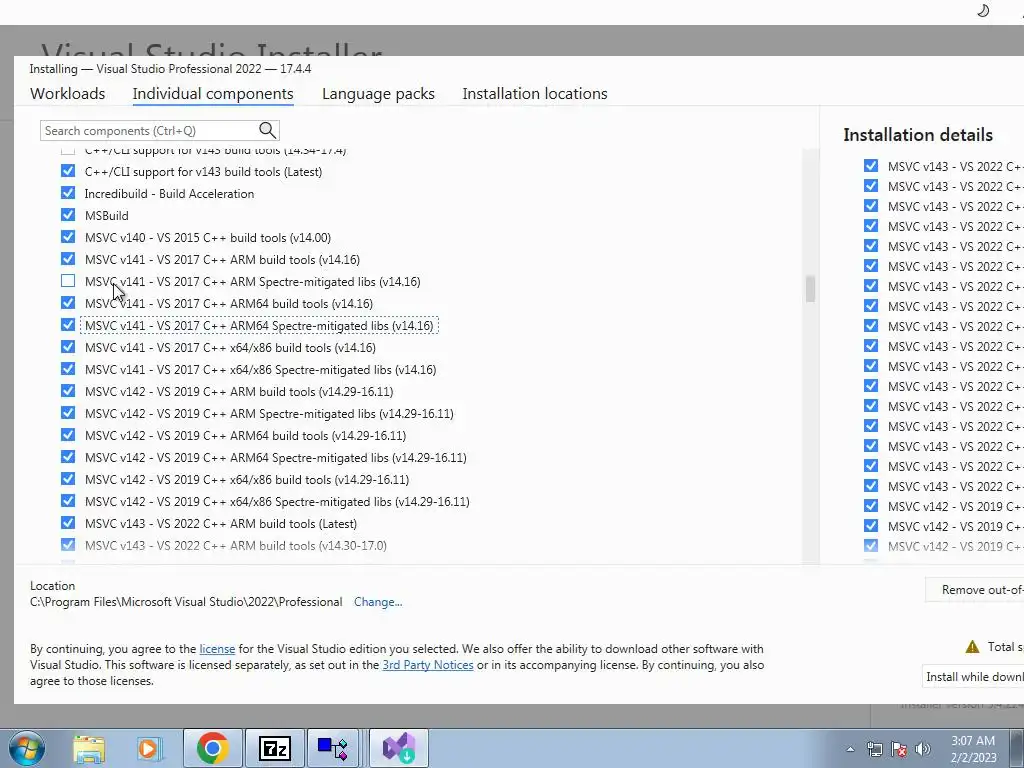The image size is (1024, 768).
Task: Open the license link
Action: click(217, 648)
